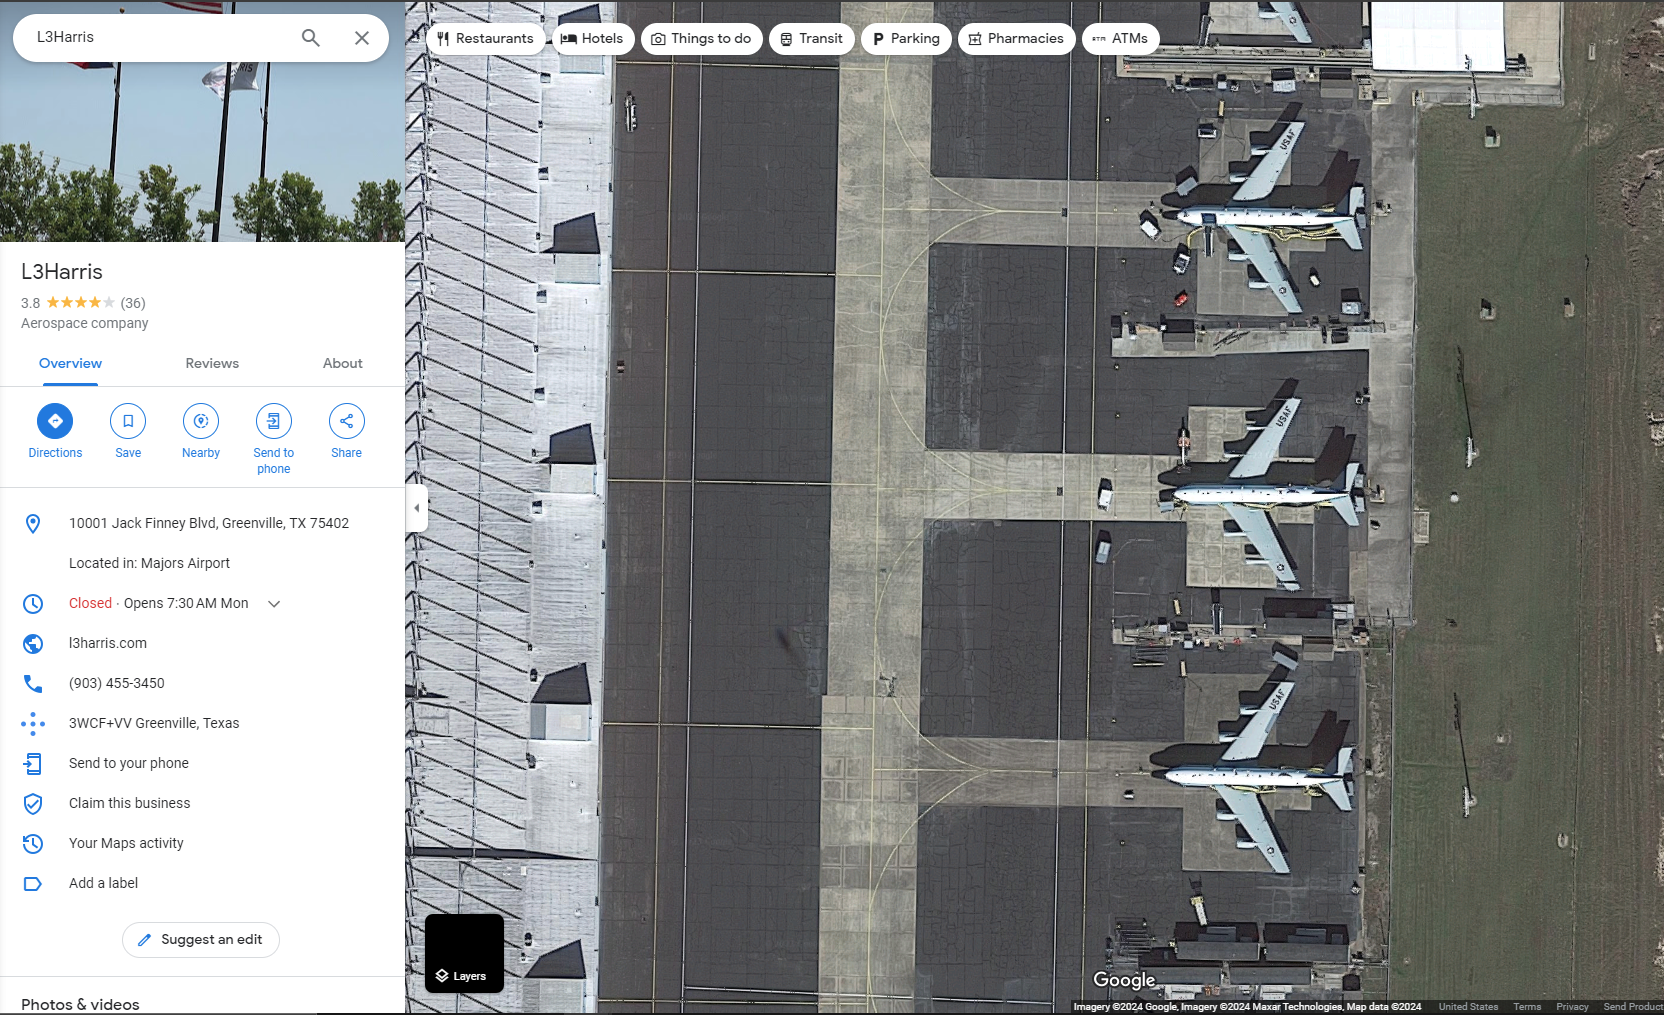The width and height of the screenshot is (1664, 1015).
Task: Copy plus code 3WCF+VV Greenville, Texas
Action: [x=154, y=723]
